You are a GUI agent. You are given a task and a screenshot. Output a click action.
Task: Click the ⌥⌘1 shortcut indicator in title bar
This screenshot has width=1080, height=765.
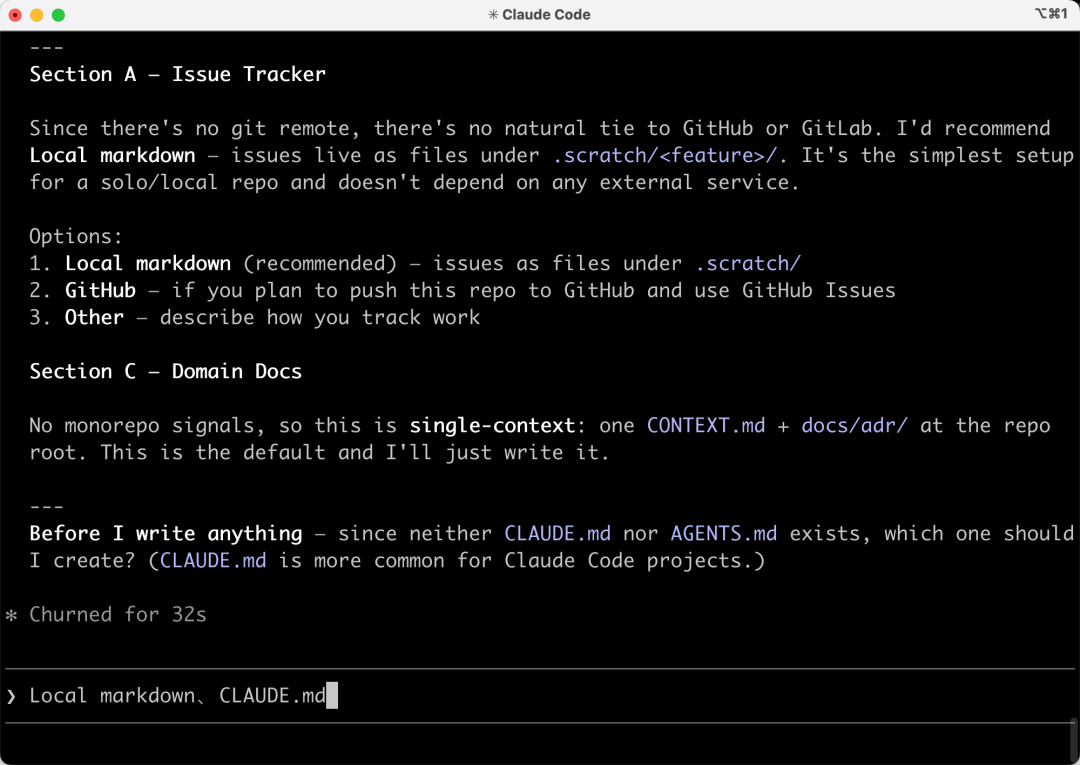click(1051, 14)
